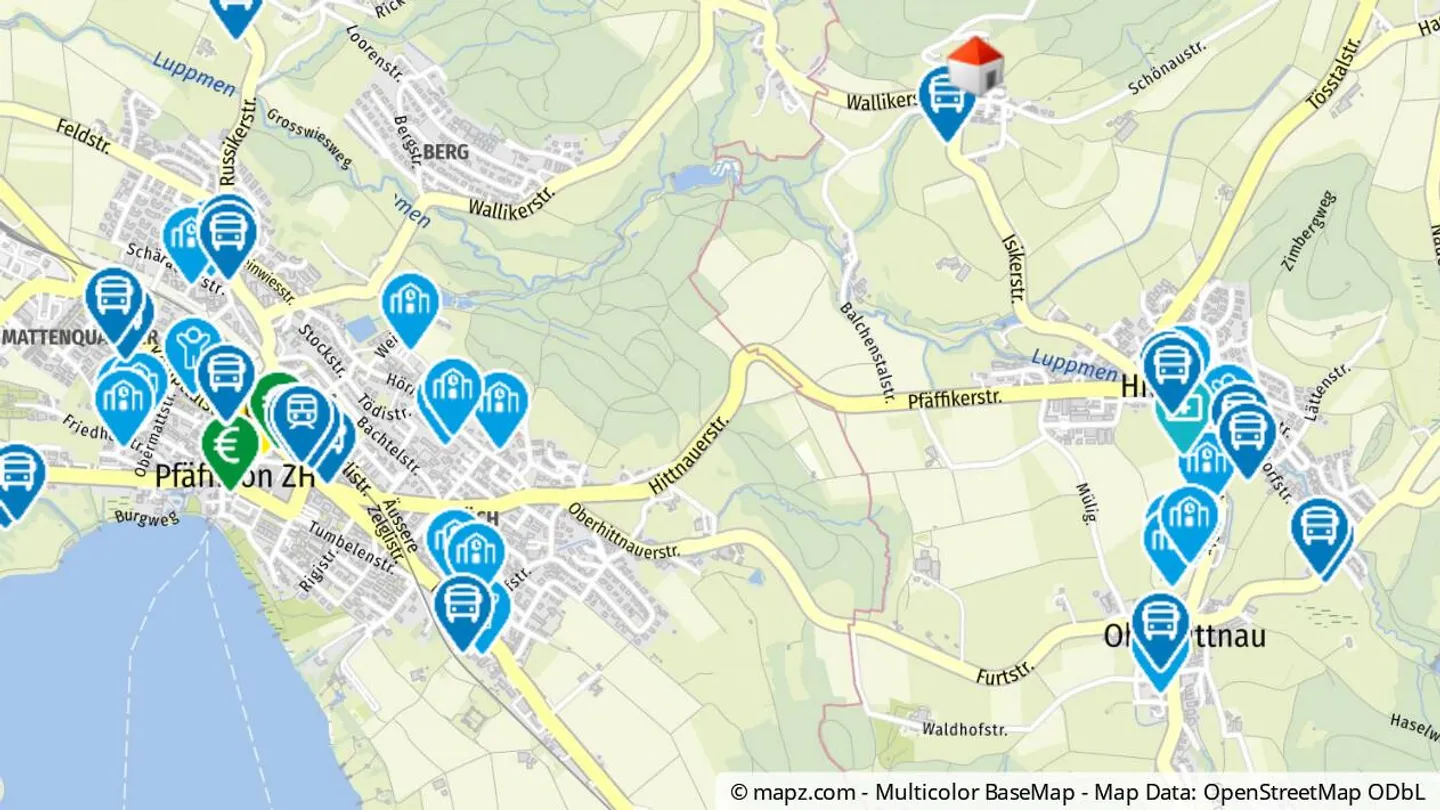
Task: Click the bus marker on Äussere Zelglistr. south
Action: [462, 607]
